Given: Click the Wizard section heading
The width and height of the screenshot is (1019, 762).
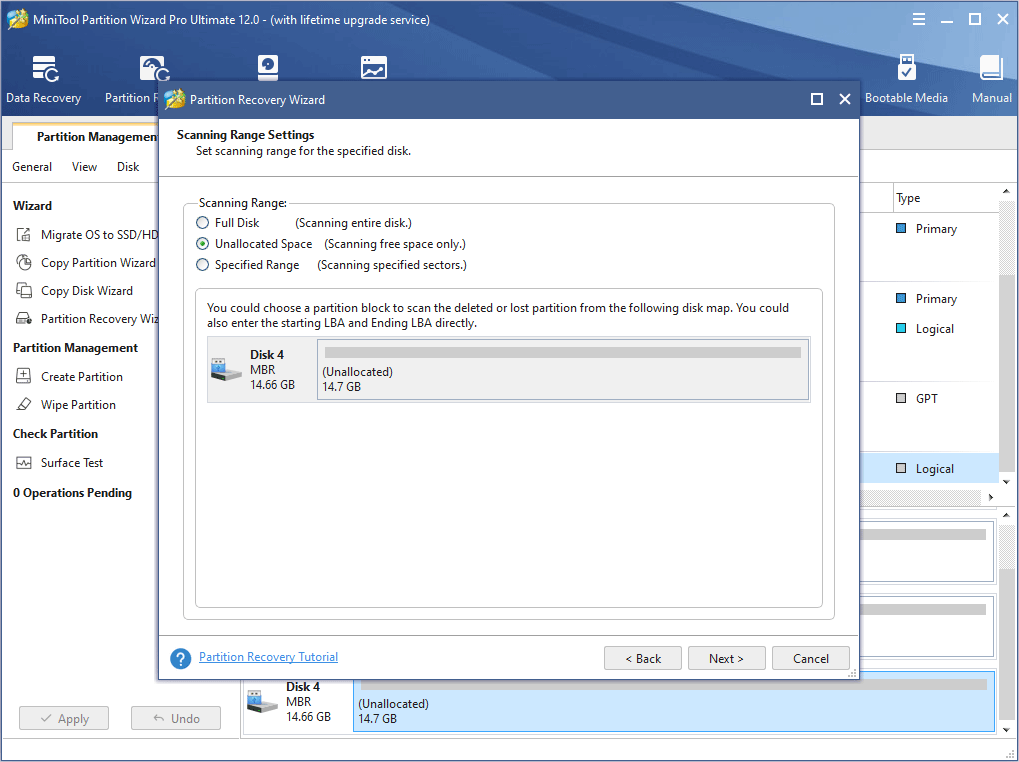Looking at the screenshot, I should (x=32, y=205).
